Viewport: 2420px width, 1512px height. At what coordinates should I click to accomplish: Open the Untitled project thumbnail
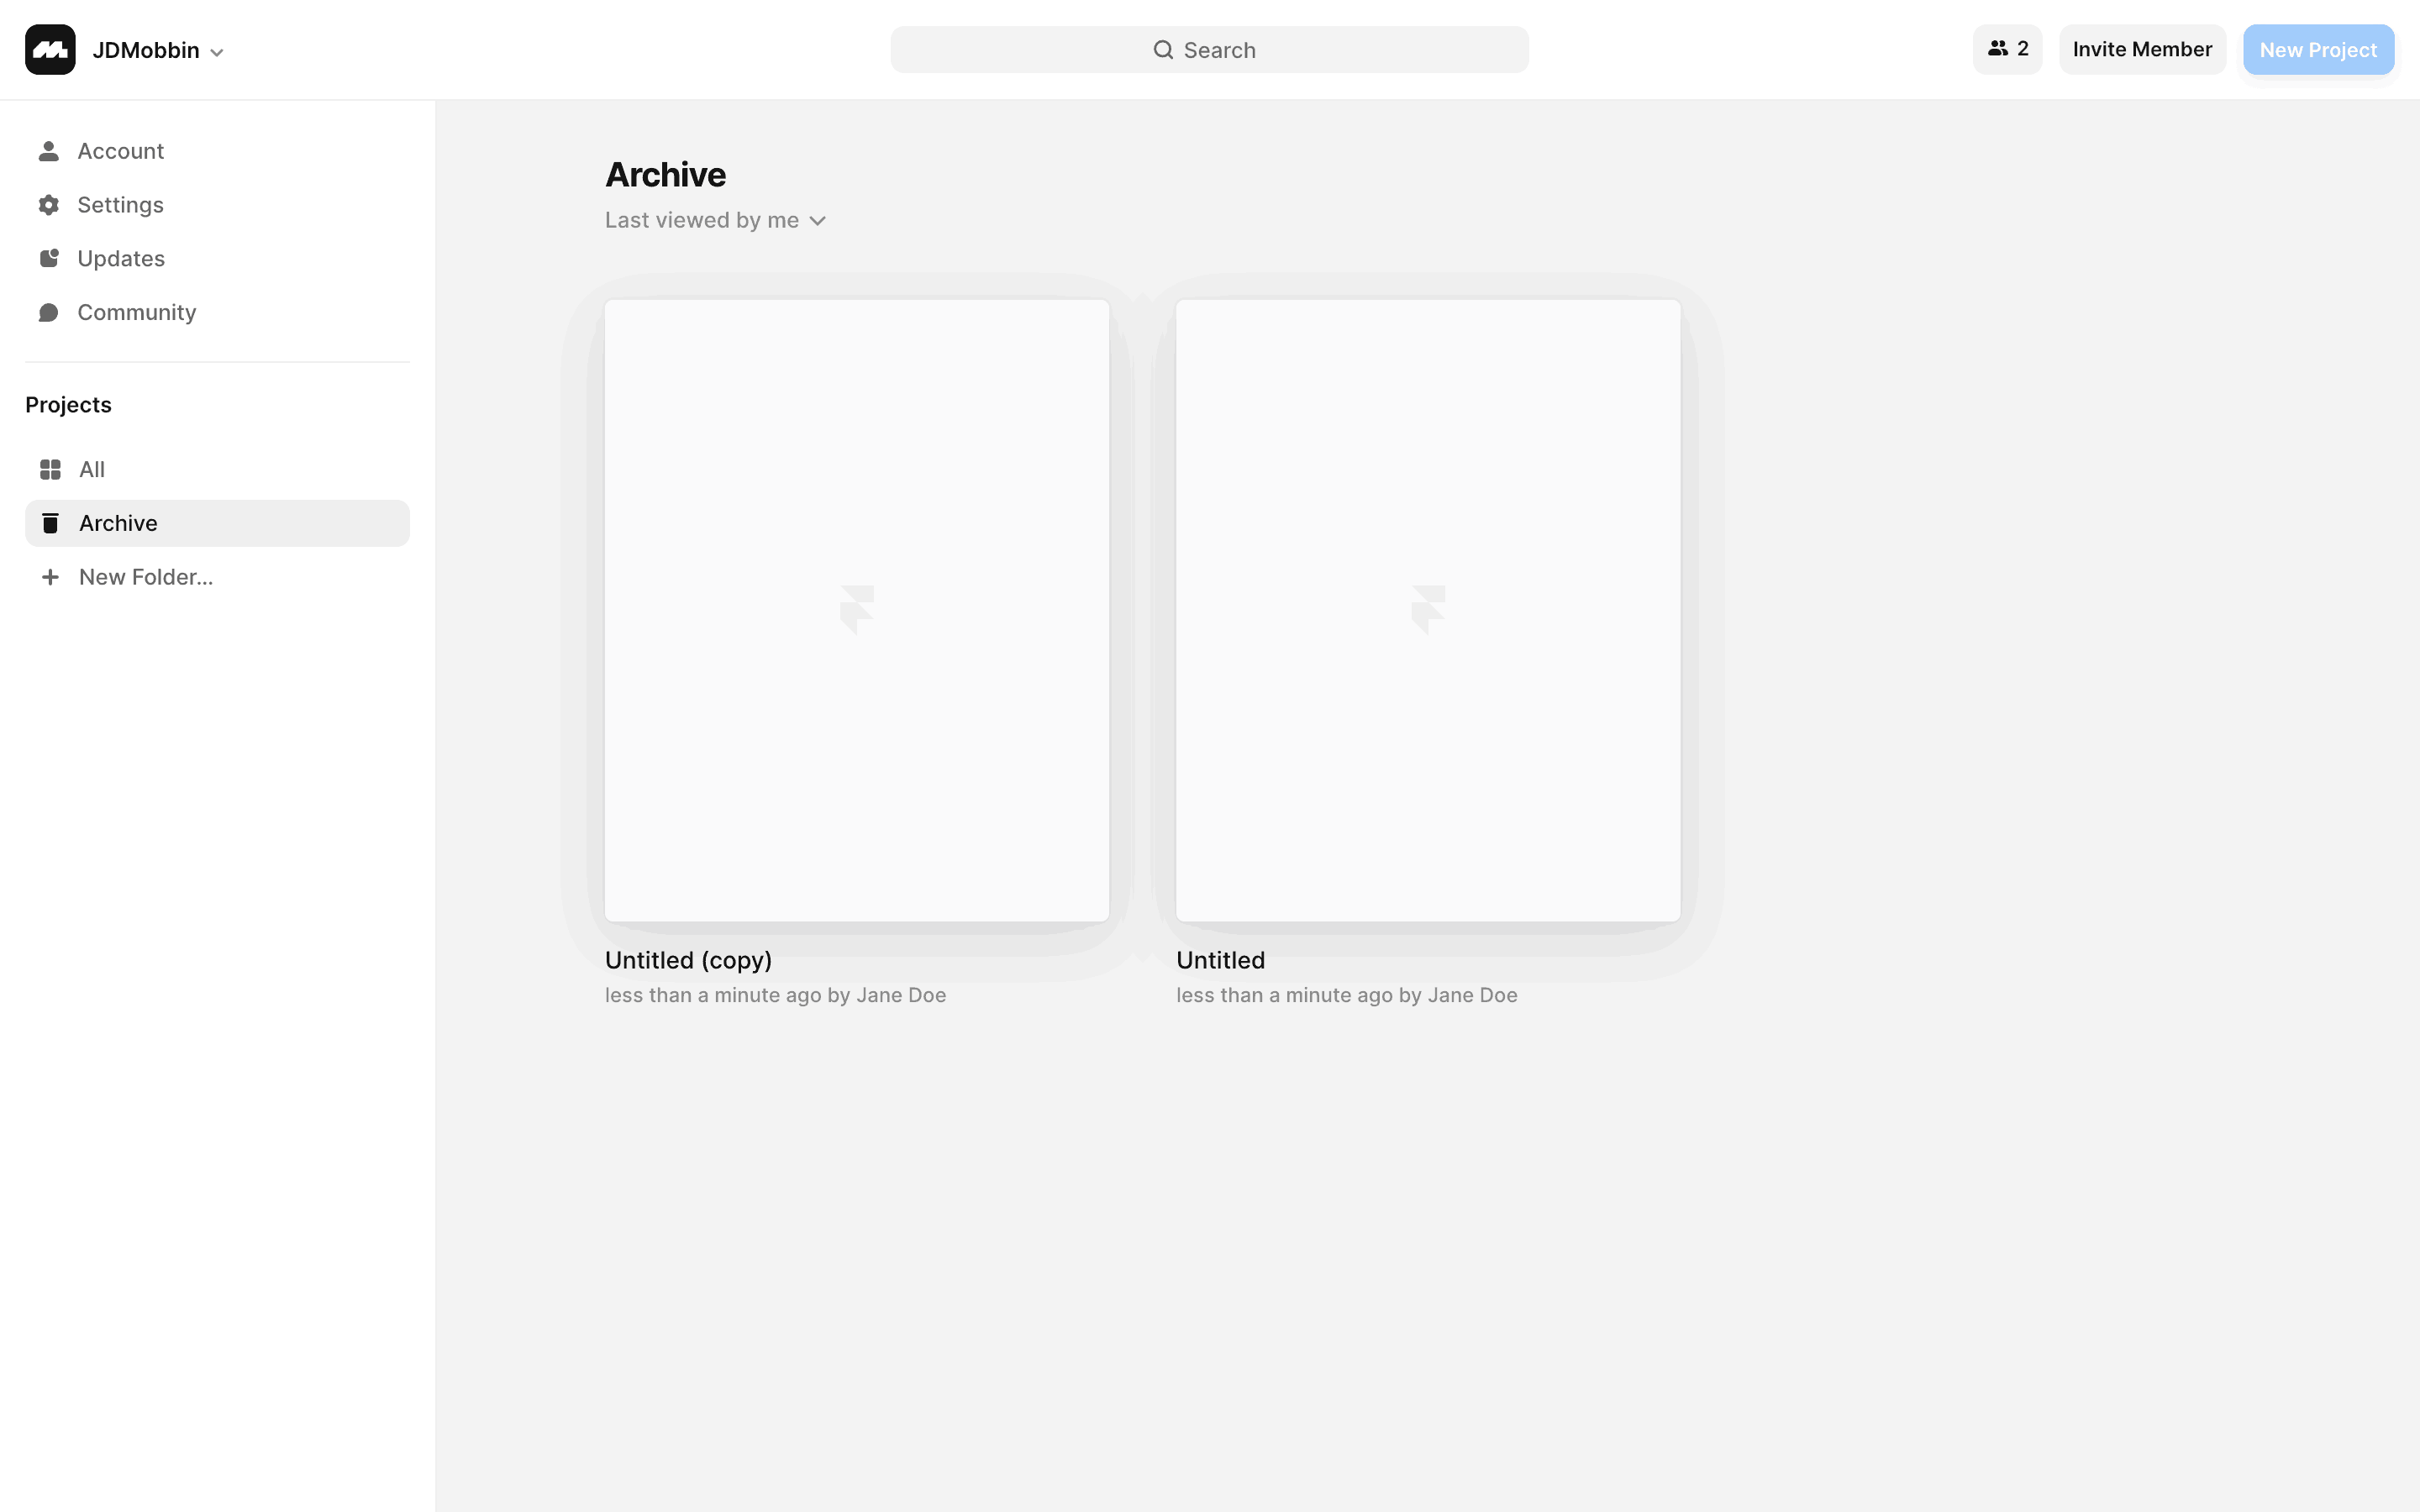tap(1428, 610)
